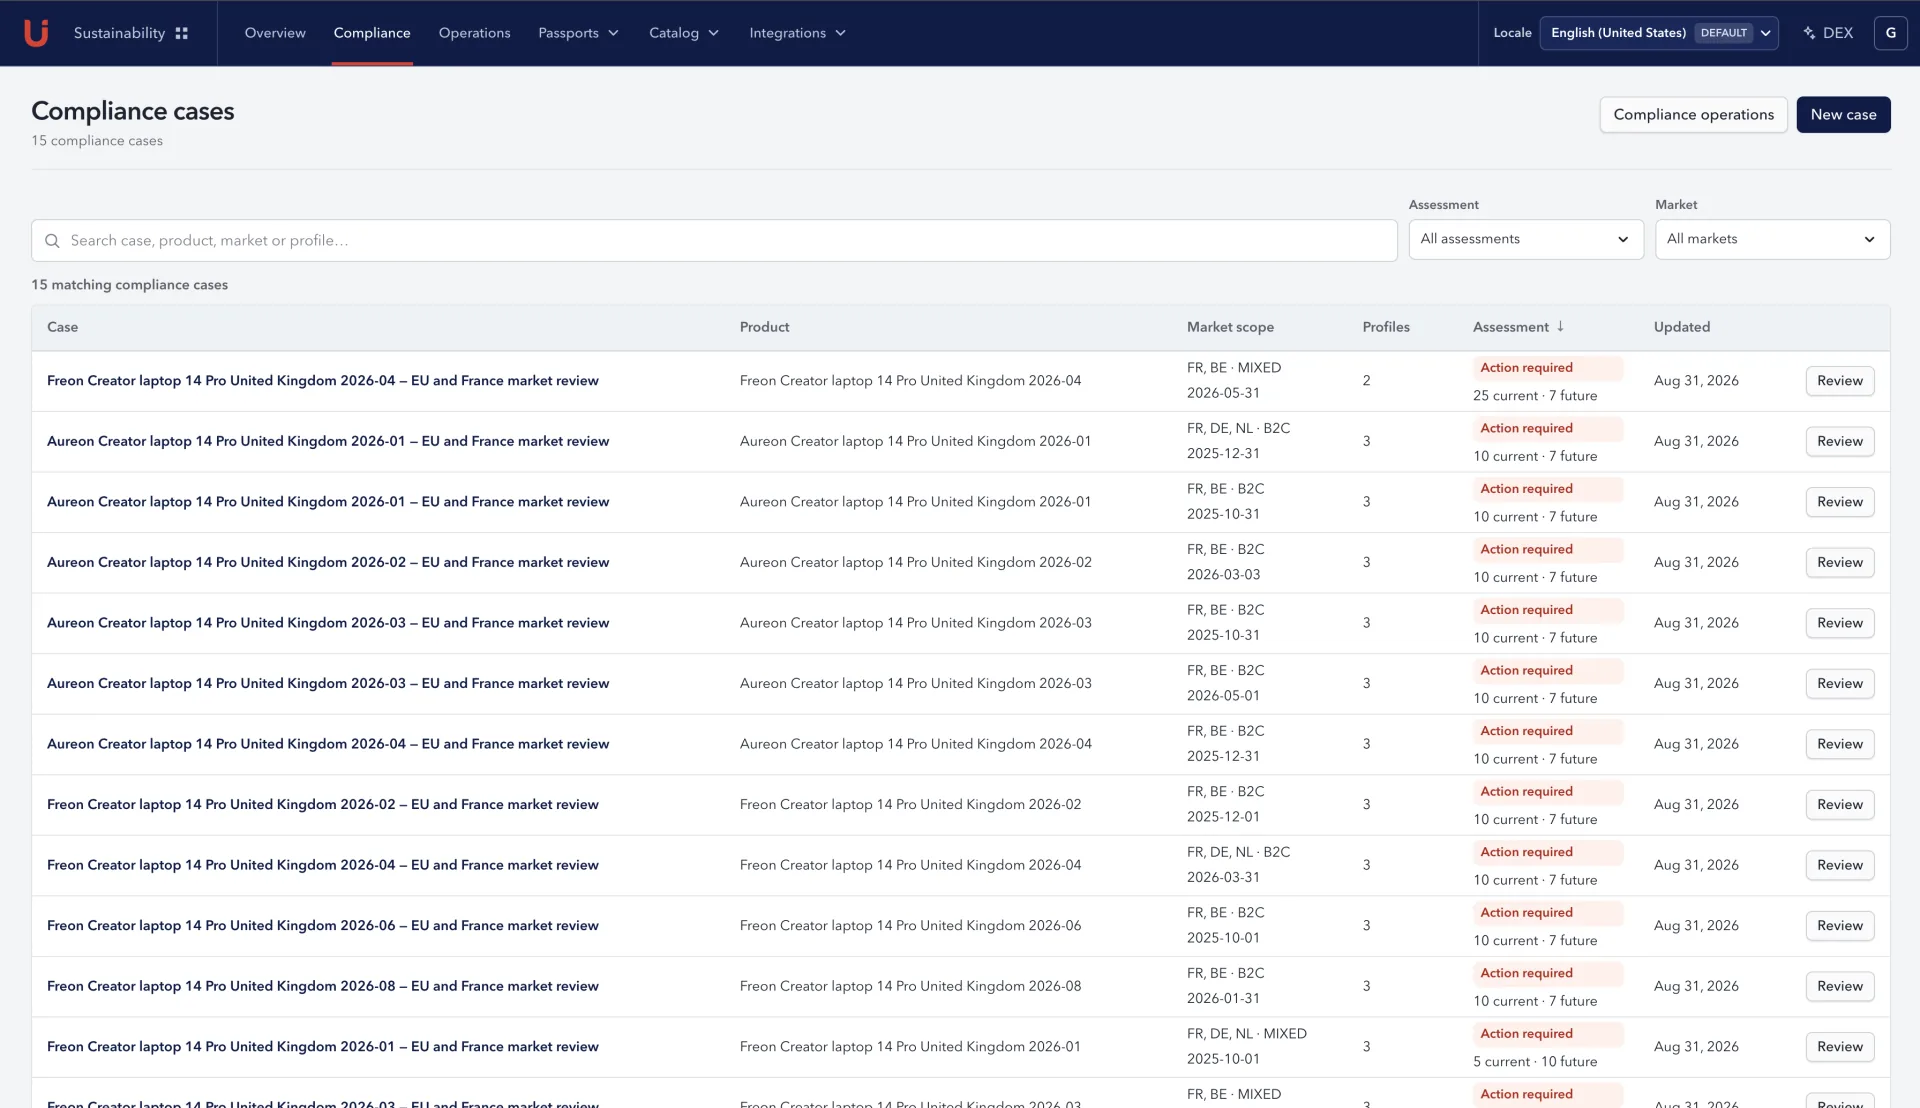Expand the Integrations menu
1920x1108 pixels.
(798, 33)
